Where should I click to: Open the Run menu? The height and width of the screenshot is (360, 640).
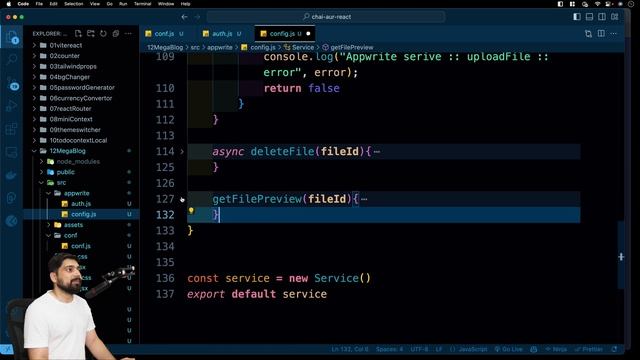[x=123, y=4]
